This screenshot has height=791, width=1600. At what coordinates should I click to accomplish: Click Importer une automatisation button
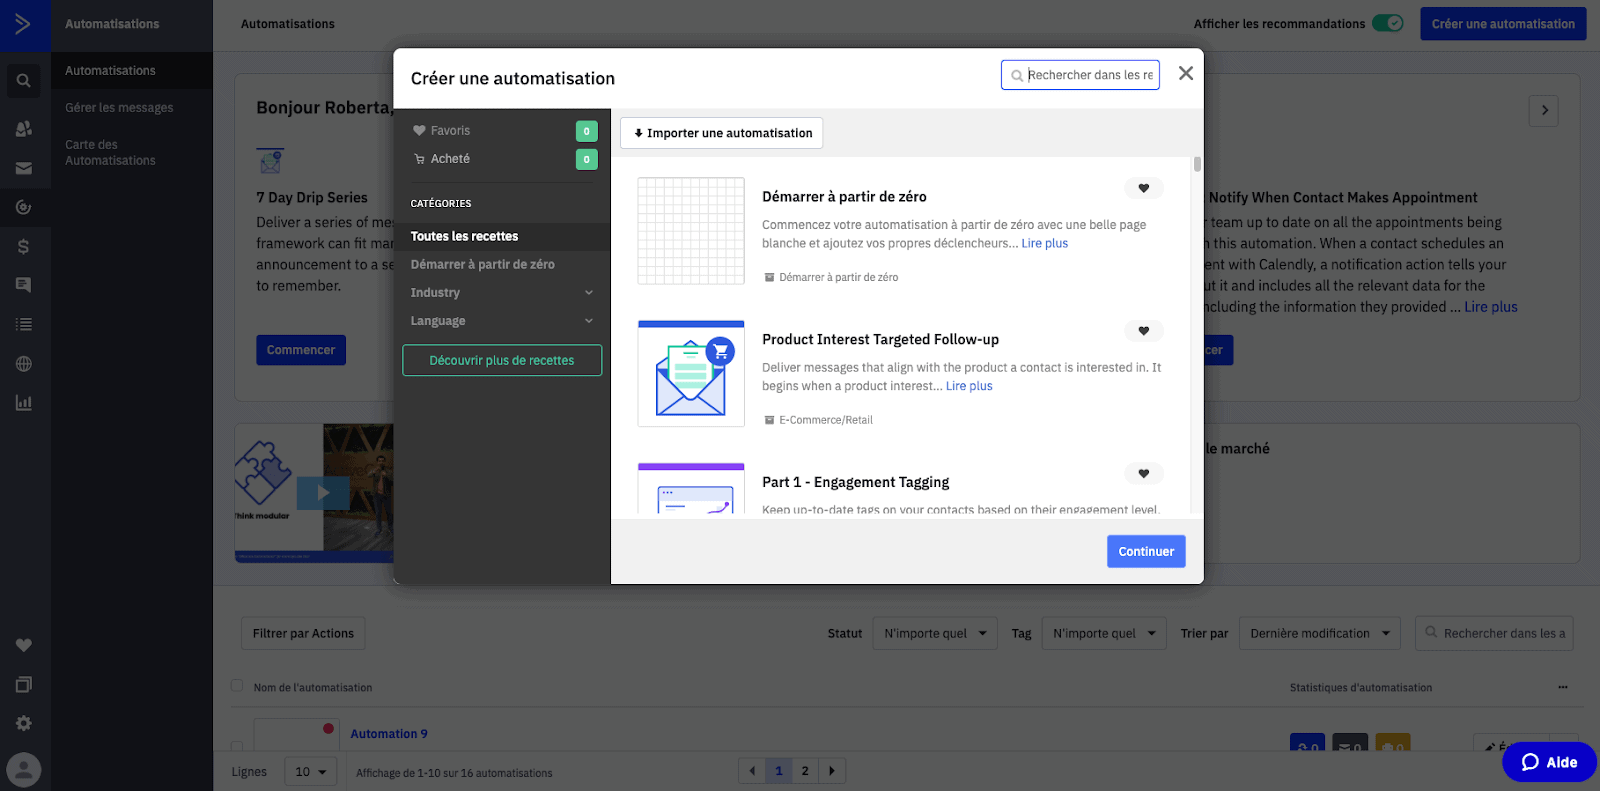(x=721, y=133)
